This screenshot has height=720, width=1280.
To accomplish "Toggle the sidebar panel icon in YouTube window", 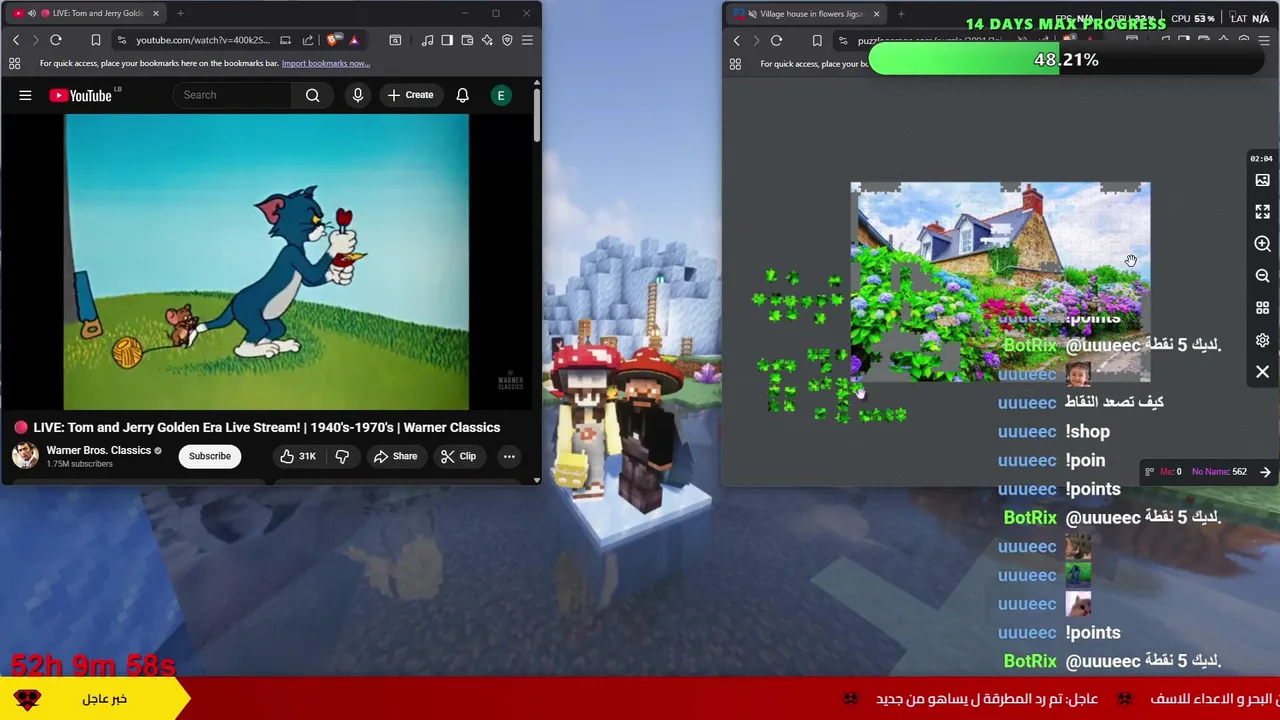I will tap(447, 40).
